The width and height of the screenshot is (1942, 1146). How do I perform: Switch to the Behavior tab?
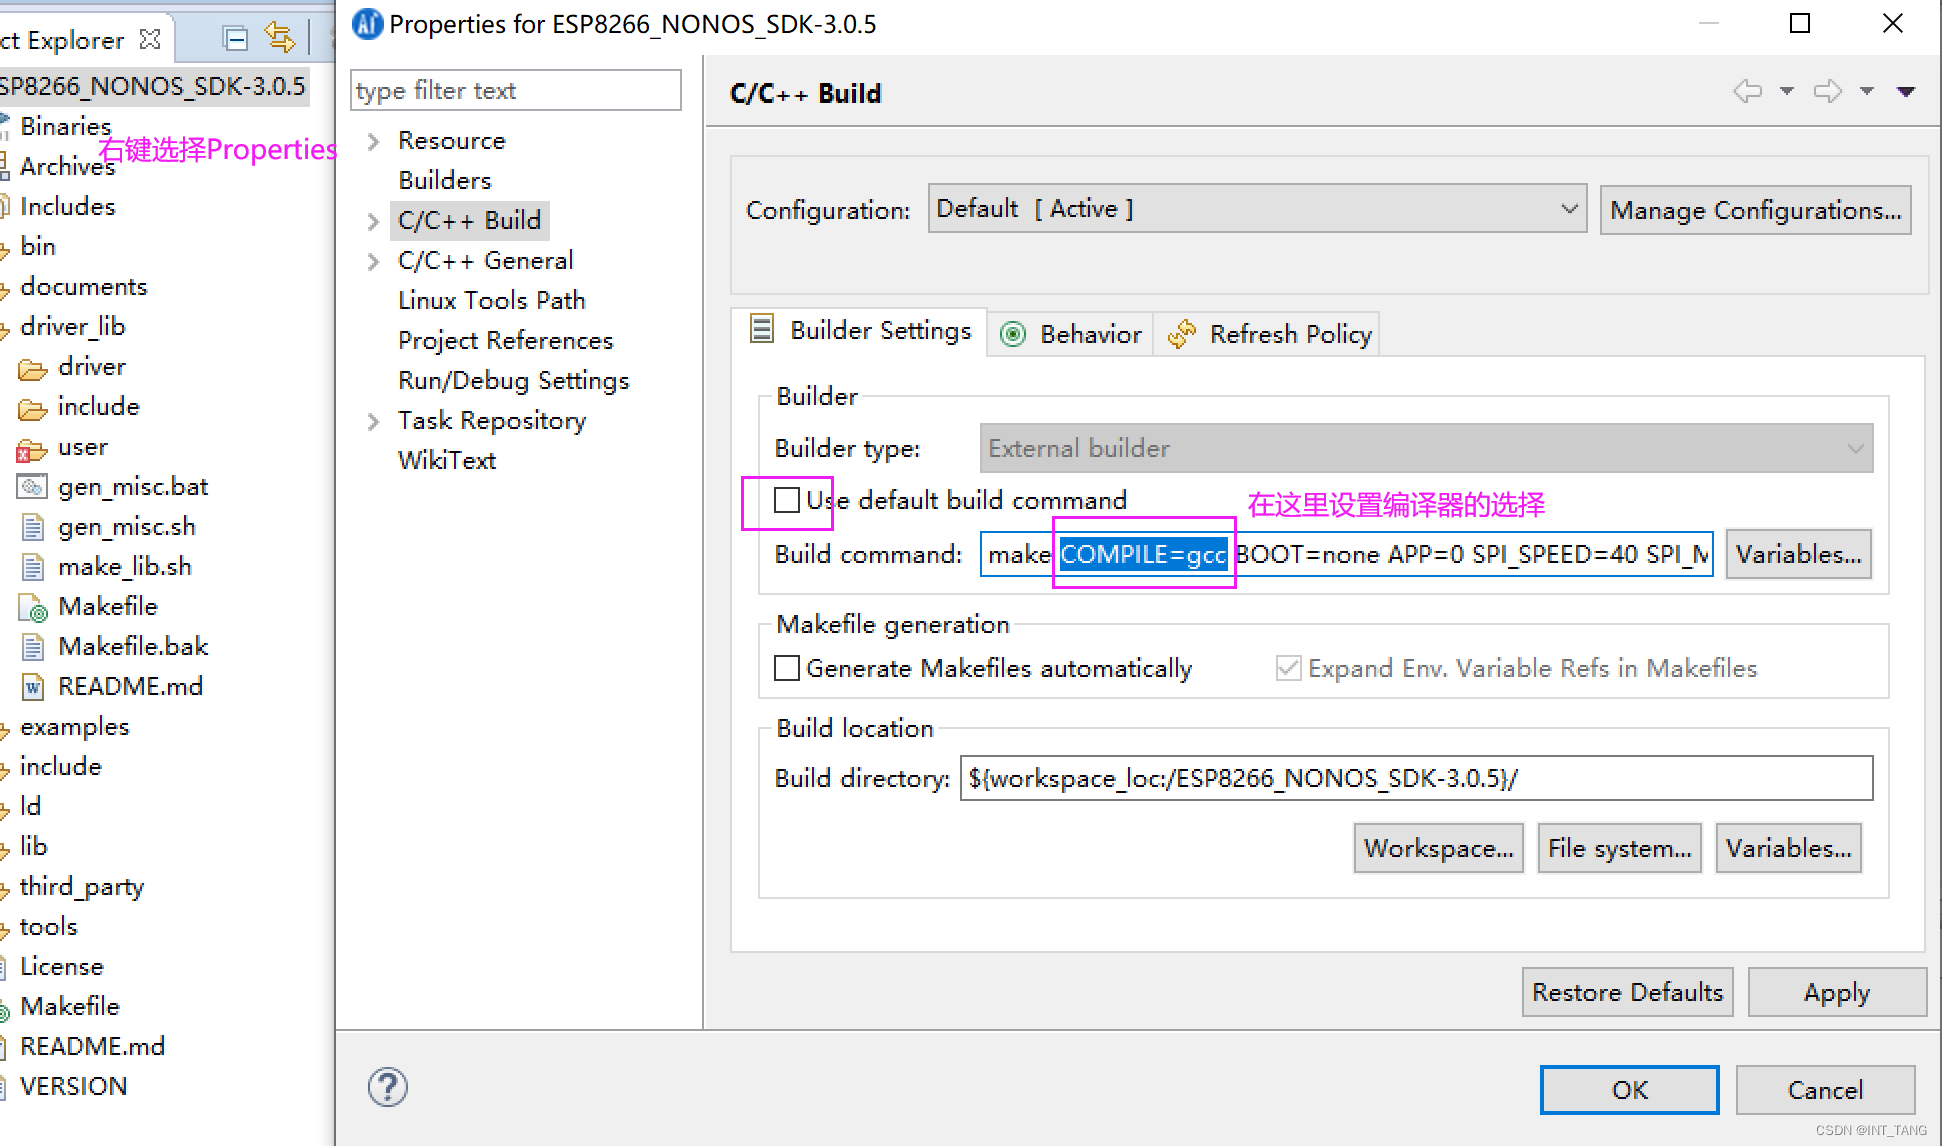click(1072, 334)
